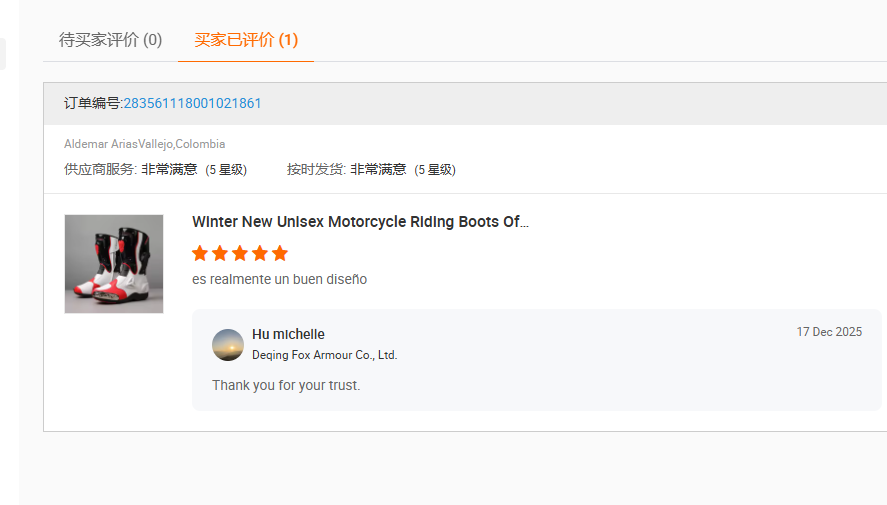
Task: Click the Deqing Fox Armour Co., Ltd. company name
Action: pyautogui.click(x=324, y=355)
